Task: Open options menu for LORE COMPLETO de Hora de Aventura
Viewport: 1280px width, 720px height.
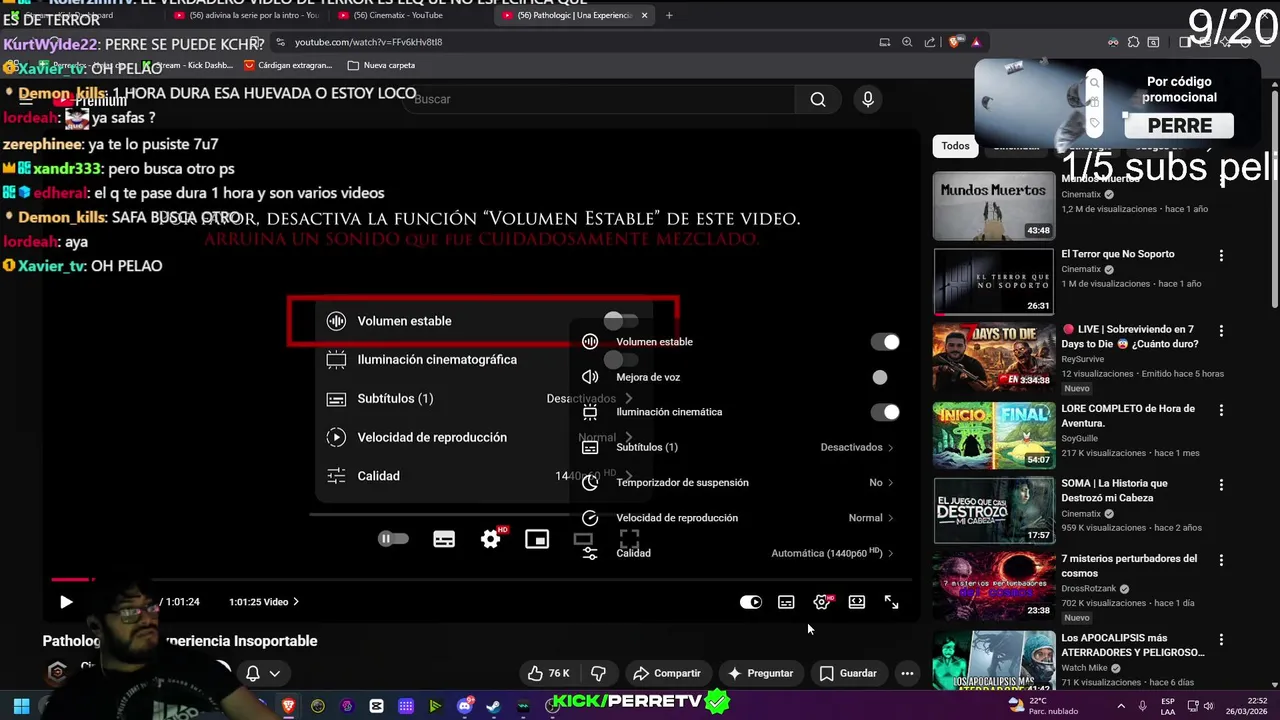Action: (x=1221, y=410)
